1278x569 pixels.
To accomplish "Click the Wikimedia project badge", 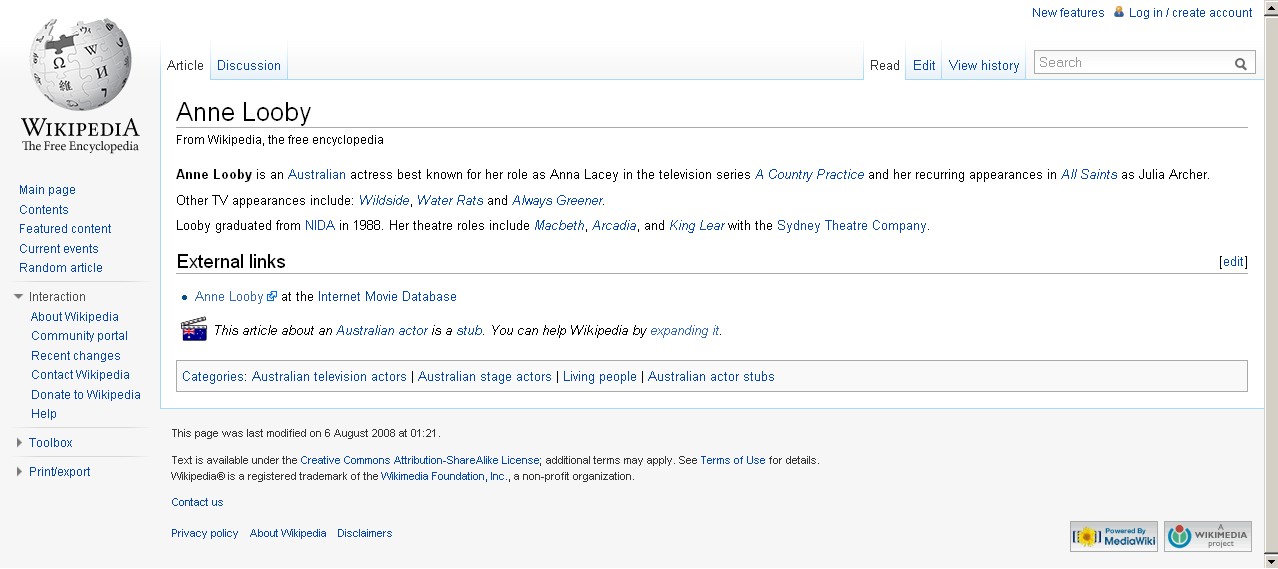I will pos(1208,537).
